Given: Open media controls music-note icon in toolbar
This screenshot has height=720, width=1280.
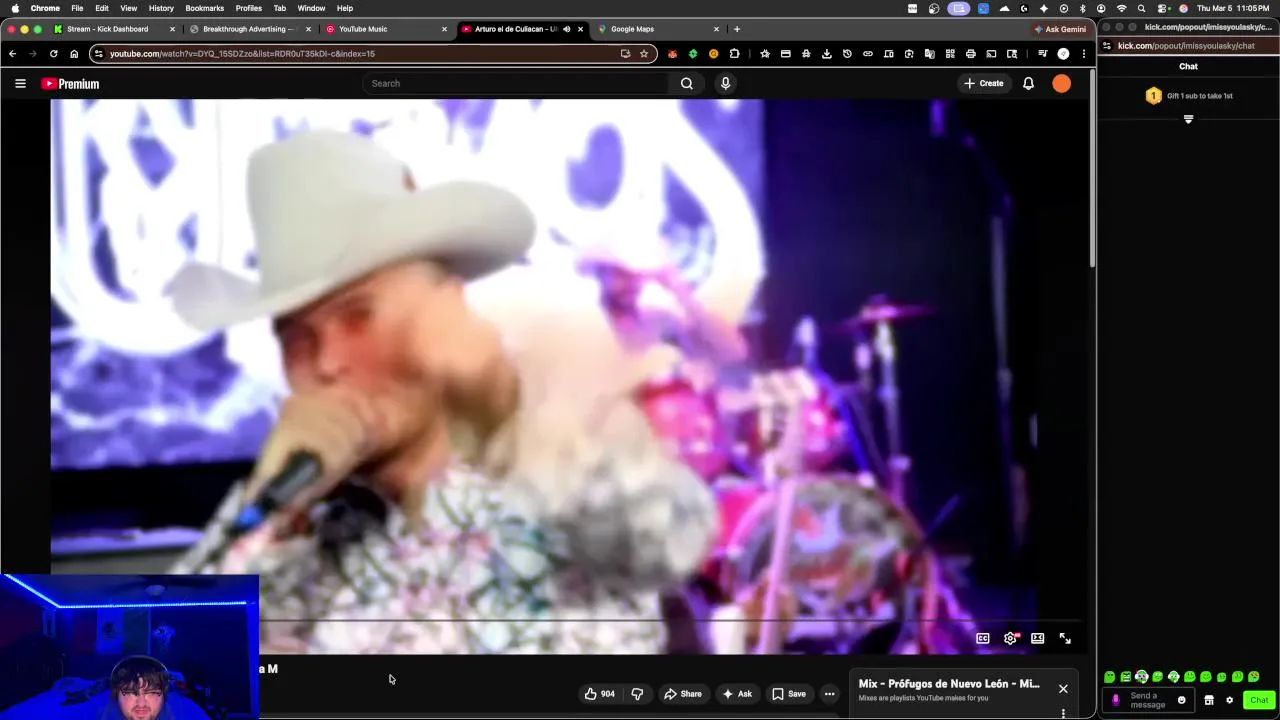Looking at the screenshot, I should [x=1042, y=54].
